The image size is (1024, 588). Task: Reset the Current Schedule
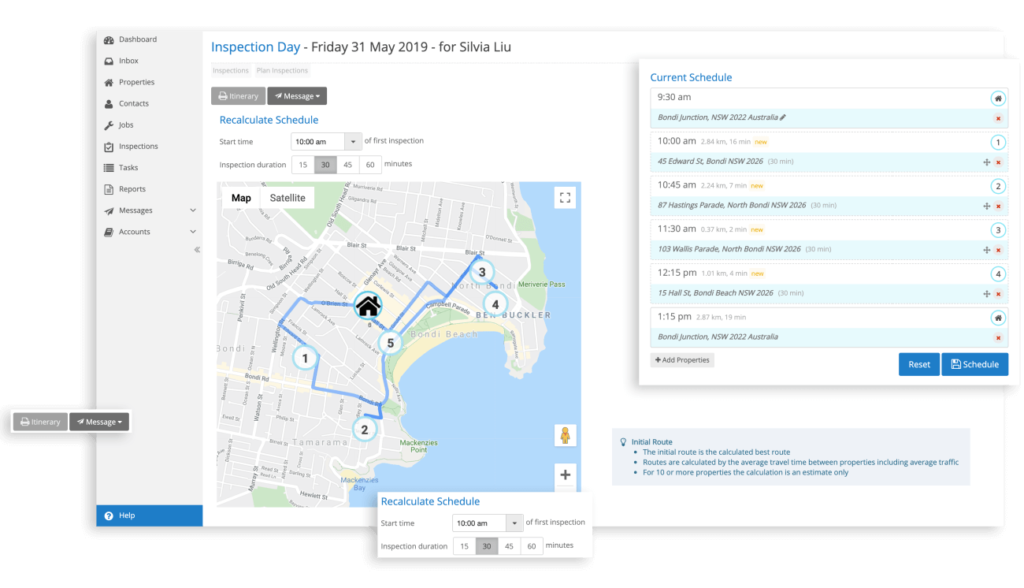918,364
